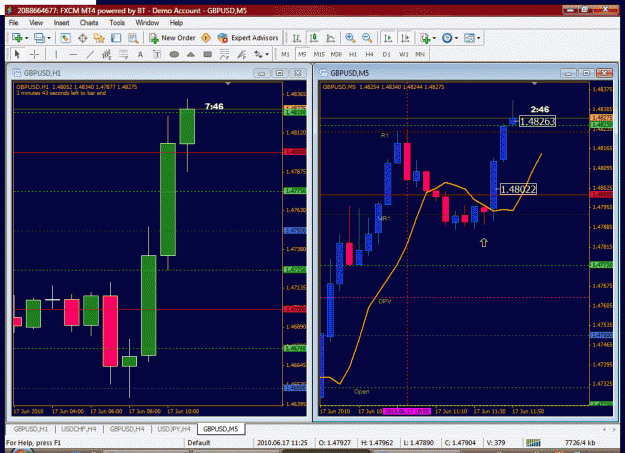The width and height of the screenshot is (625, 453).
Task: Open the Tools menu
Action: click(117, 23)
